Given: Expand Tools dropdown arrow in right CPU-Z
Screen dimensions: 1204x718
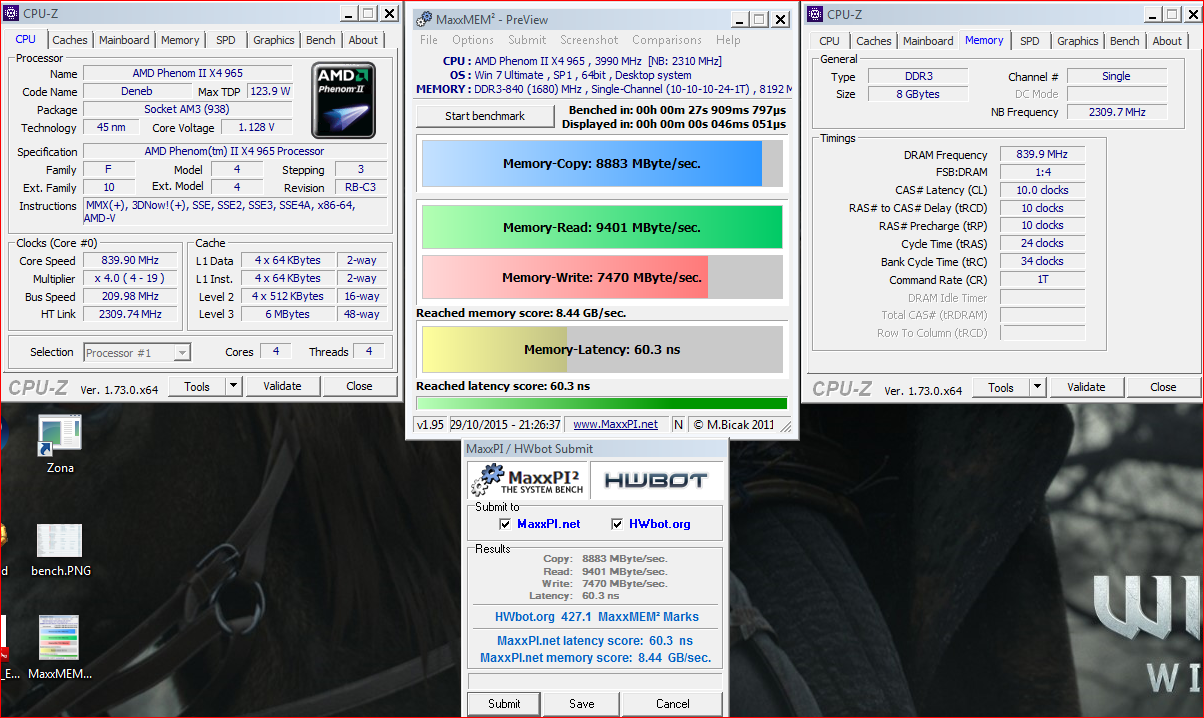Looking at the screenshot, I should (1037, 387).
